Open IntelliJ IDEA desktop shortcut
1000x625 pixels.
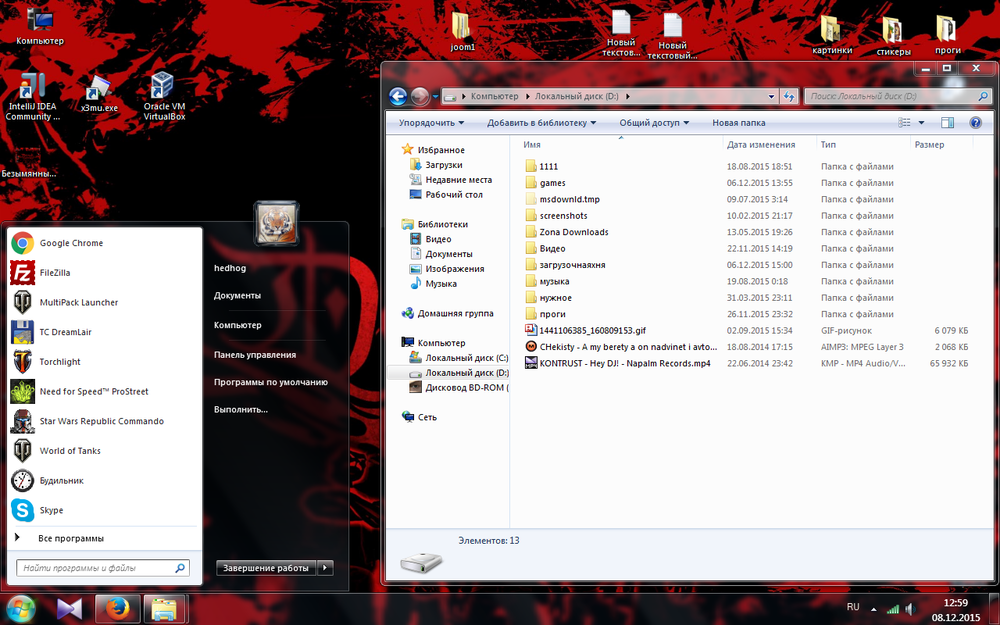pyautogui.click(x=32, y=96)
